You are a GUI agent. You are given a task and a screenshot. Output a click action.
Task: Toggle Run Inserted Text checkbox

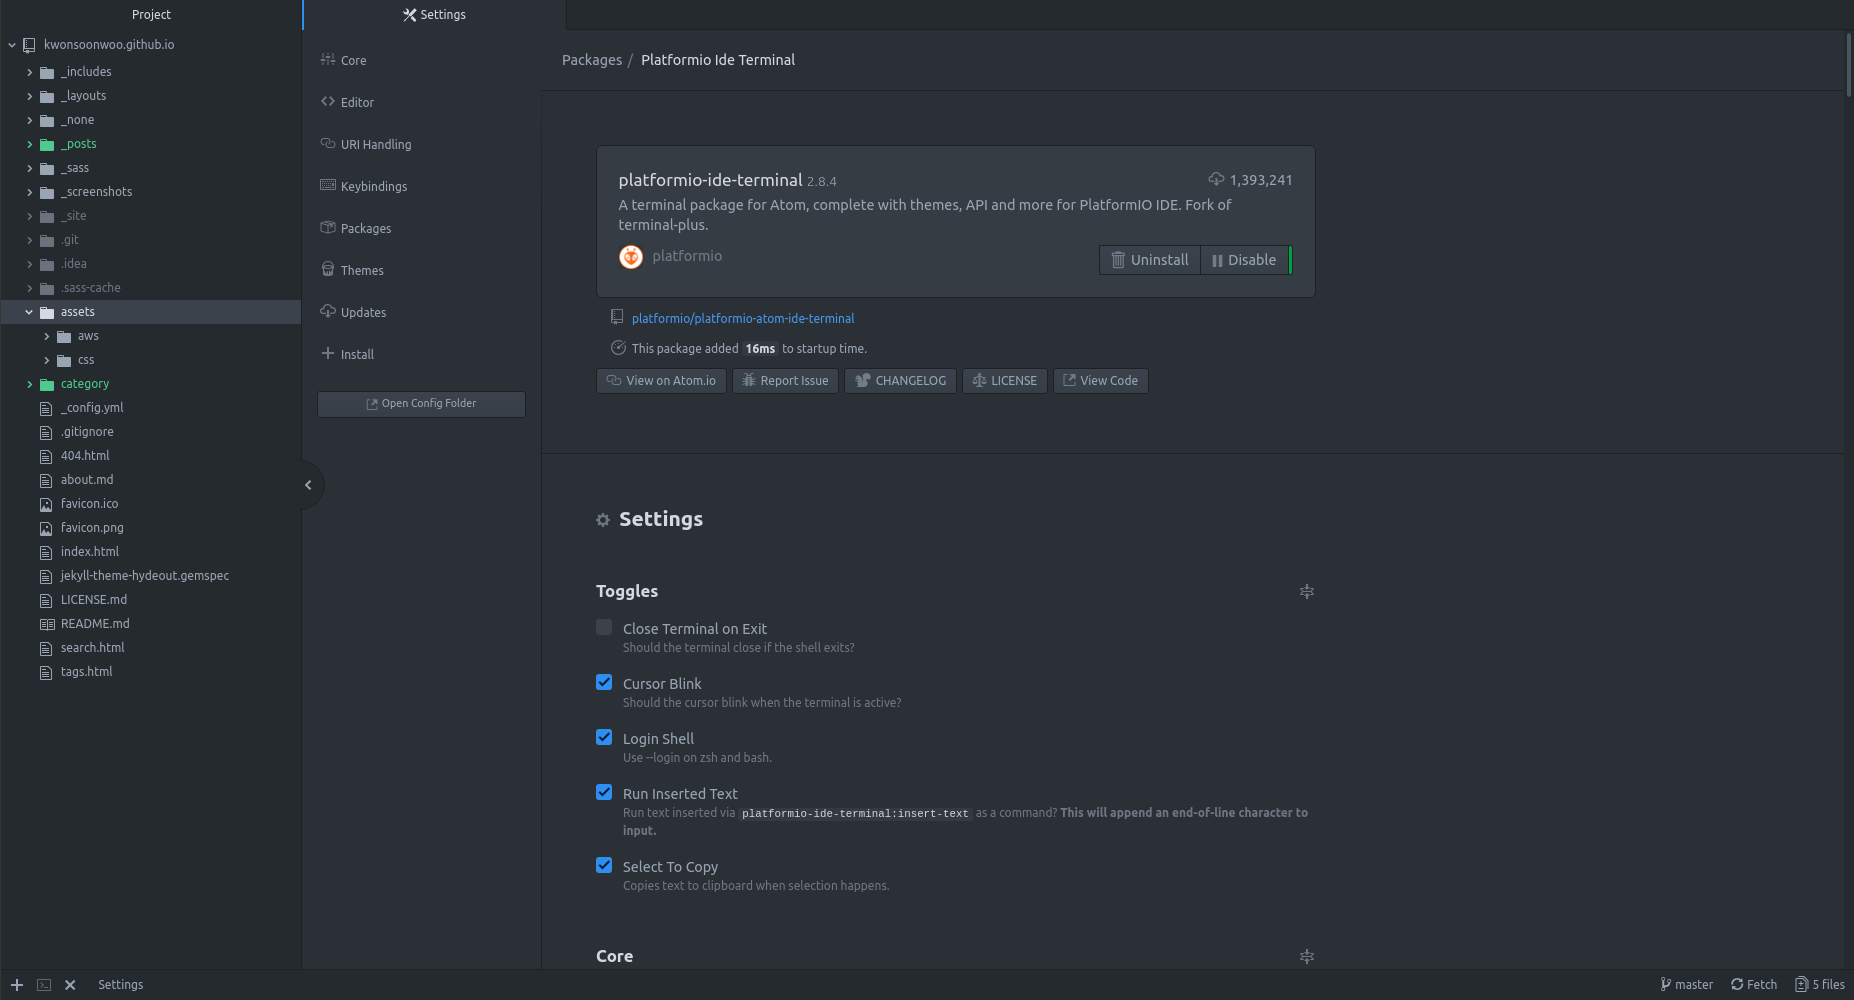(604, 792)
